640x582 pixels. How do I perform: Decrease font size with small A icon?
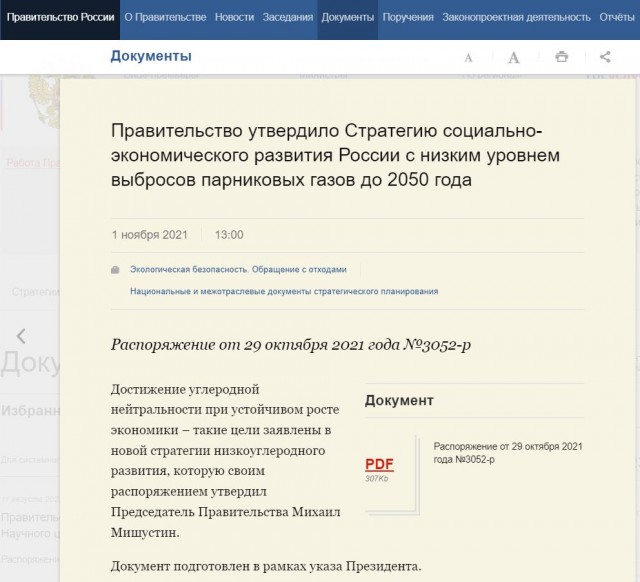468,58
